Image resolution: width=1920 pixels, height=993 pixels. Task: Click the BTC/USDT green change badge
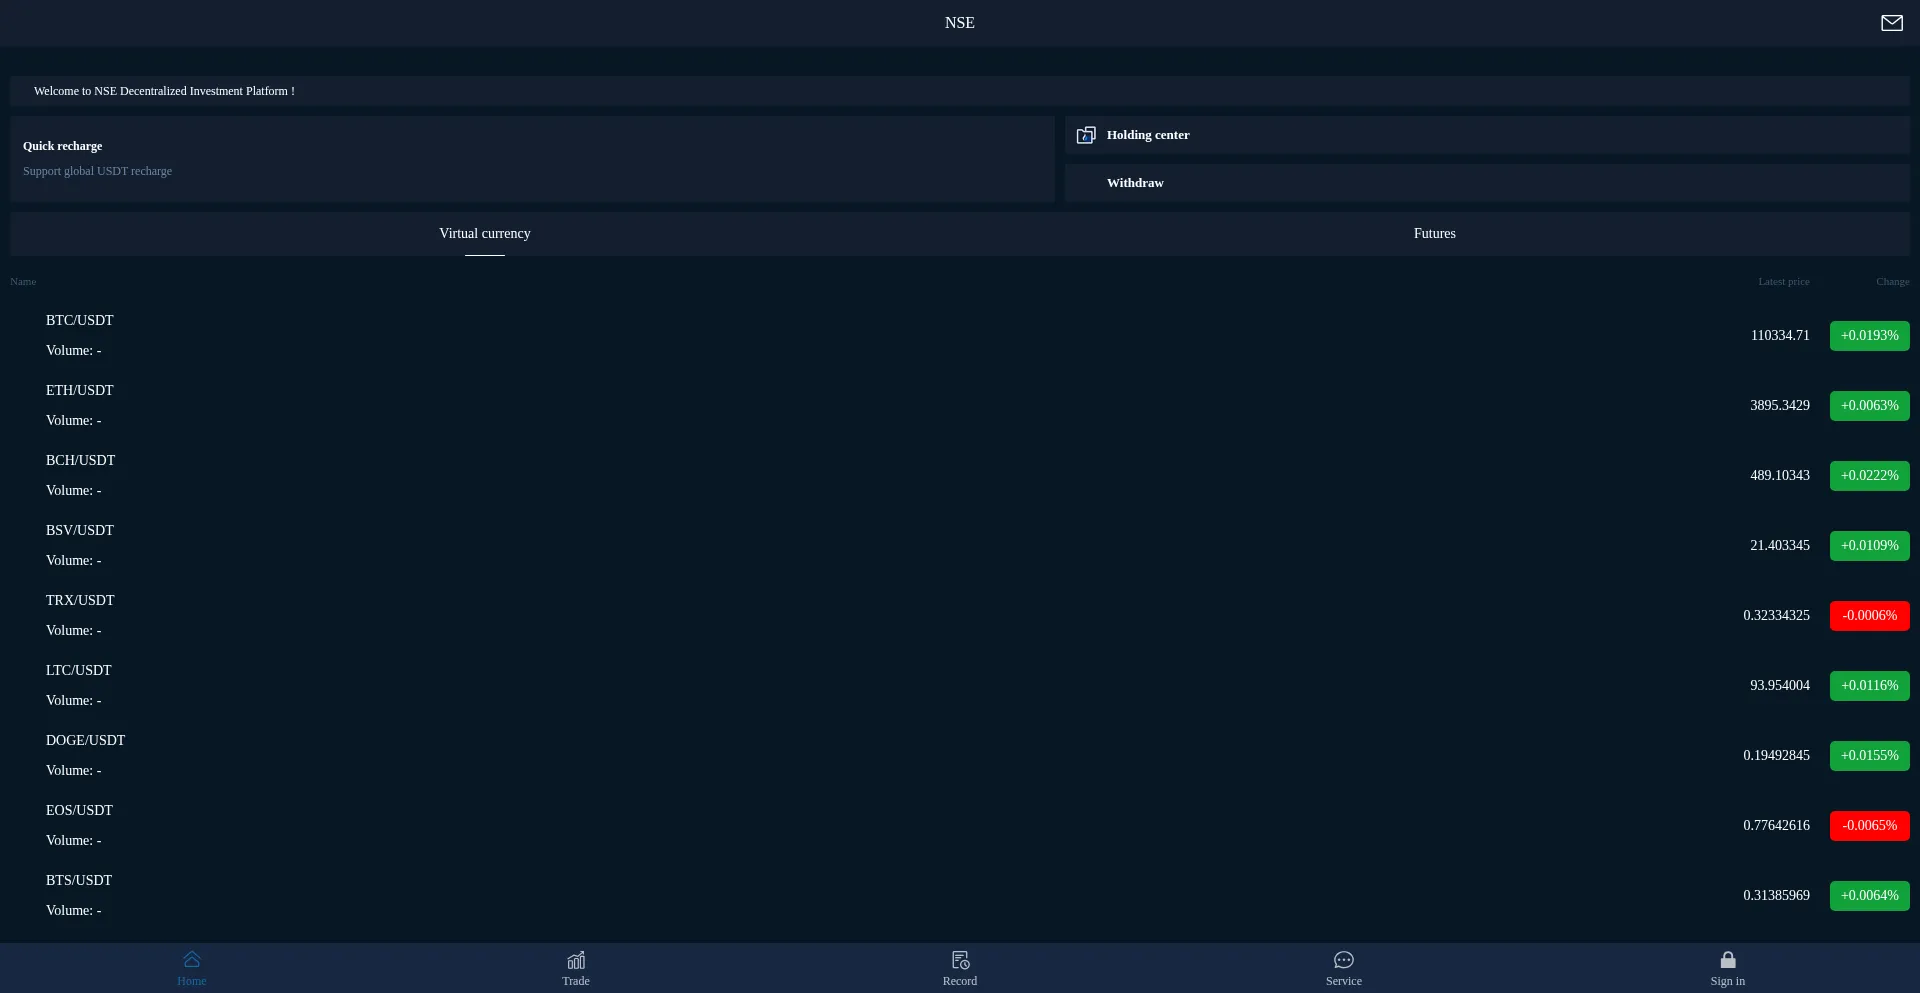pos(1869,336)
